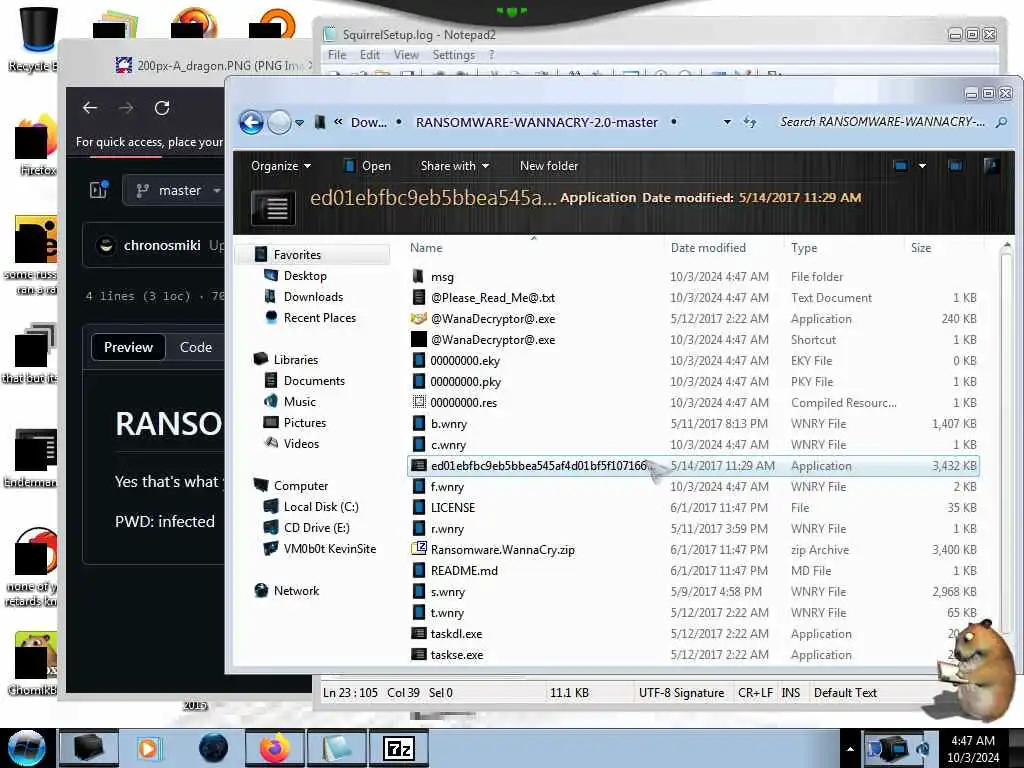Open Windows Start button
This screenshot has width=1024, height=768.
27,748
